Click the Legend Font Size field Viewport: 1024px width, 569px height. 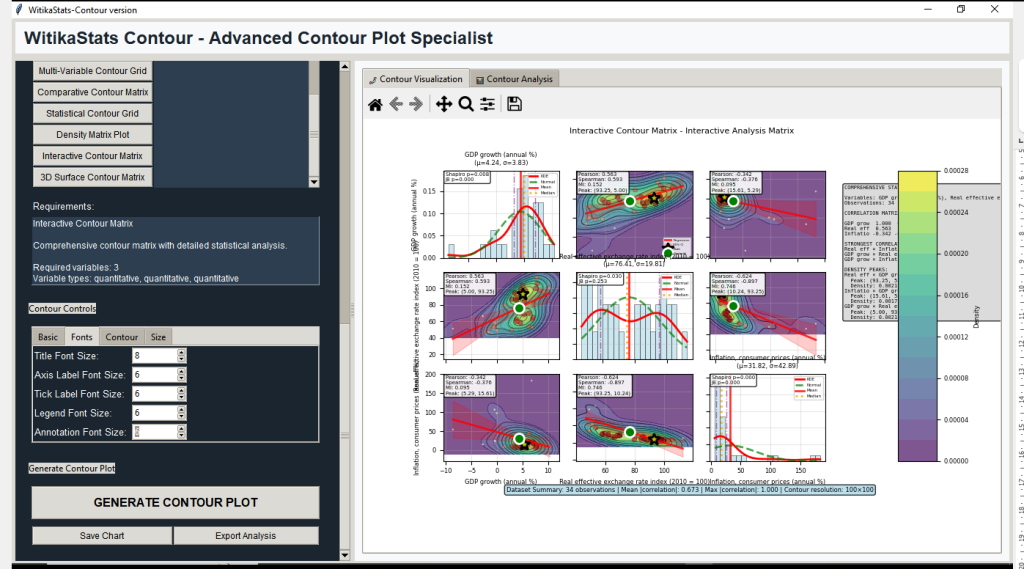(x=154, y=413)
